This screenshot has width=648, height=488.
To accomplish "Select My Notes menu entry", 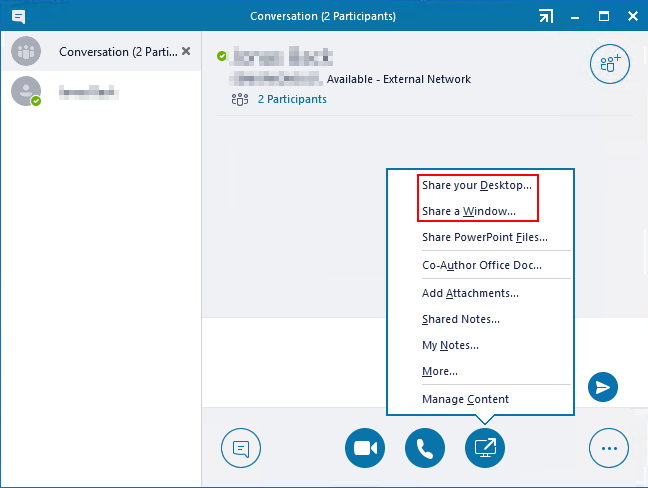I will pos(450,345).
